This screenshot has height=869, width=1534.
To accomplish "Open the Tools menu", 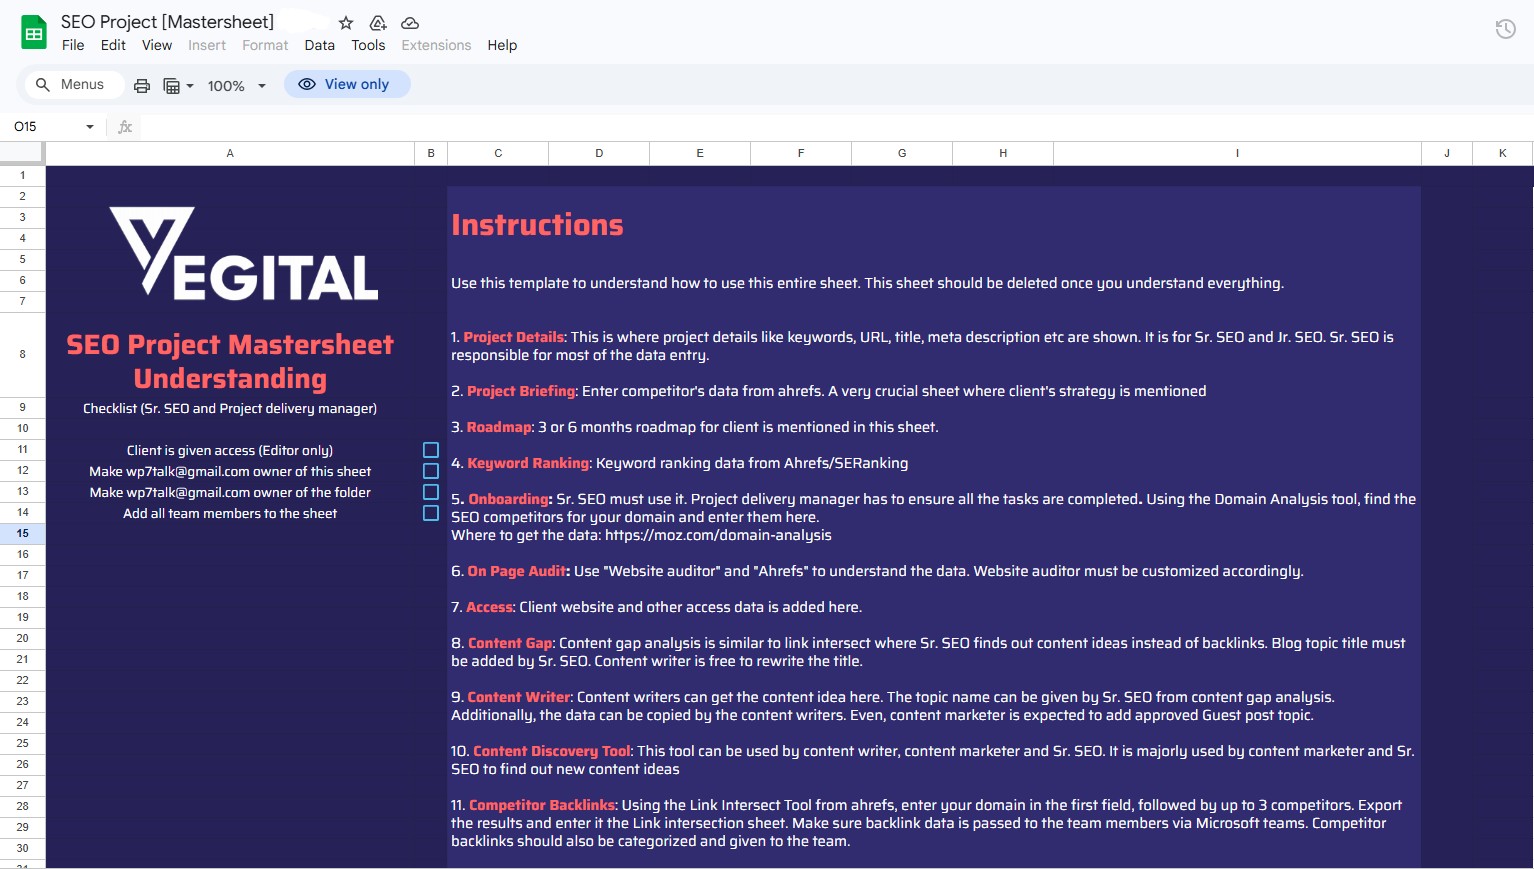I will (x=368, y=45).
